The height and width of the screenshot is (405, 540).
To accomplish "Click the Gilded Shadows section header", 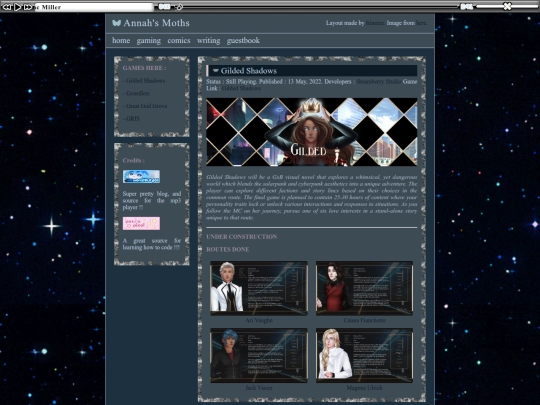I will pyautogui.click(x=311, y=71).
